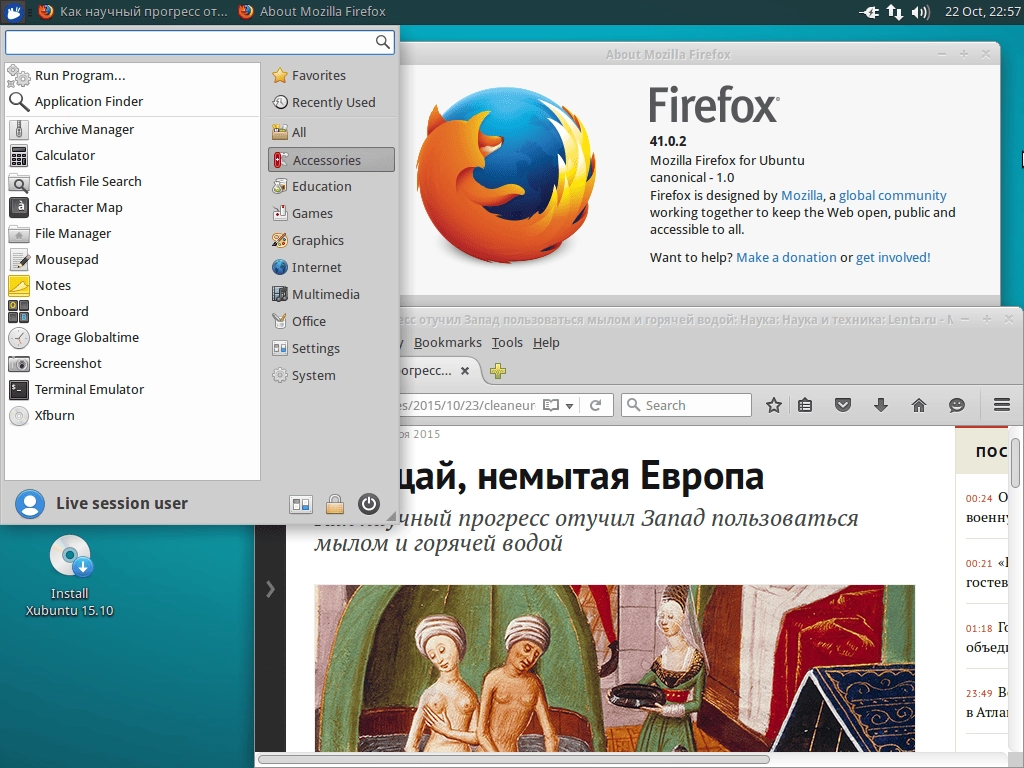The image size is (1024, 768).
Task: Open the global community link
Action: pos(892,195)
